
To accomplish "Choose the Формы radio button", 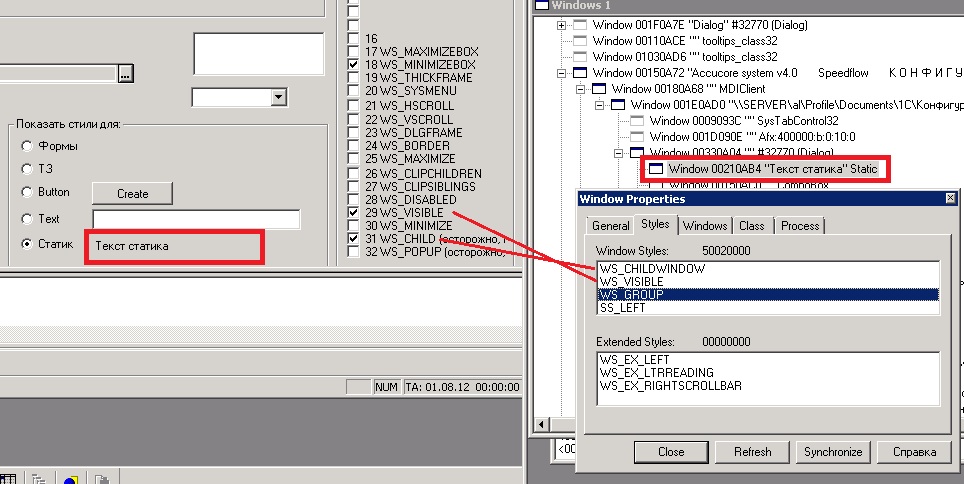I will pos(27,146).
